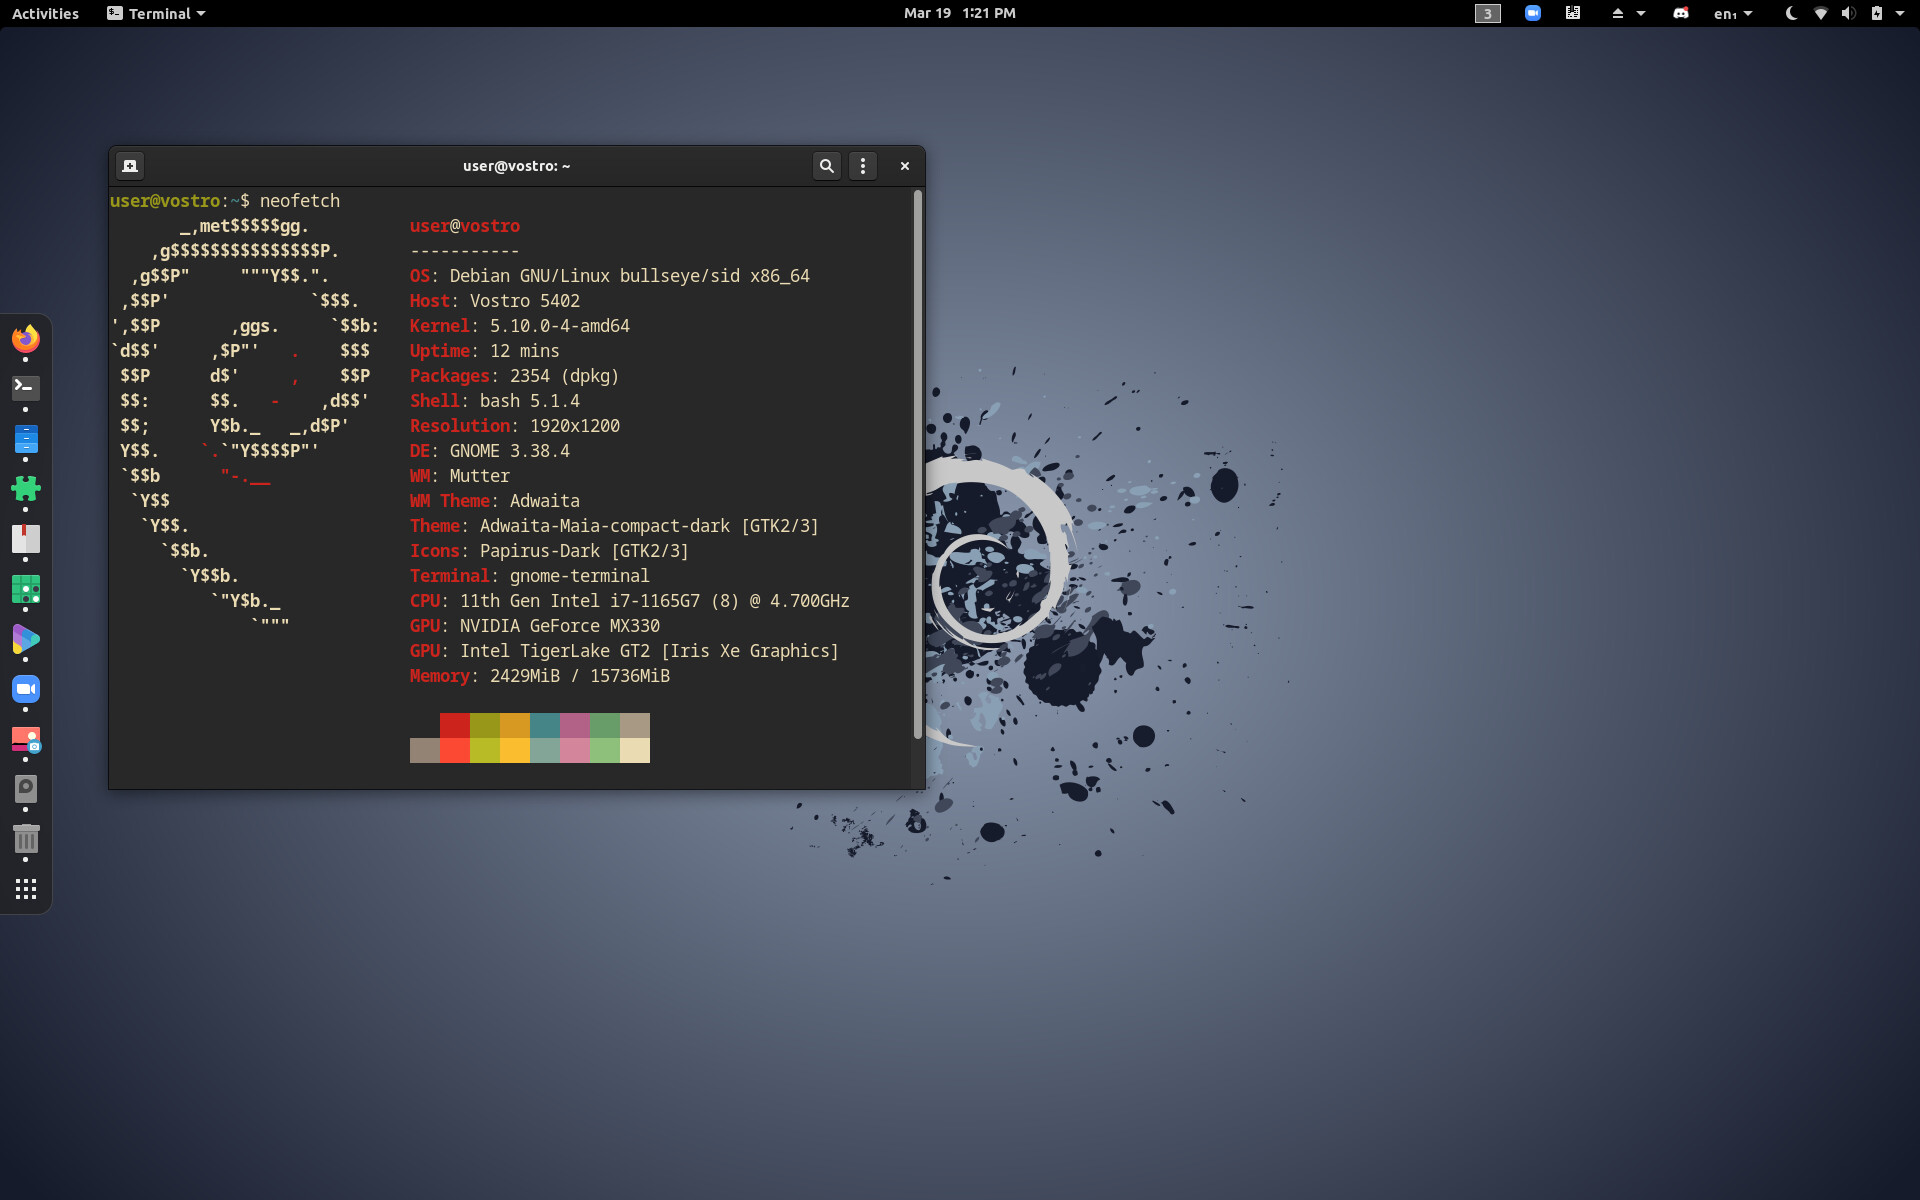Click the system monitor tray icon
The height and width of the screenshot is (1200, 1920).
click(x=1573, y=13)
